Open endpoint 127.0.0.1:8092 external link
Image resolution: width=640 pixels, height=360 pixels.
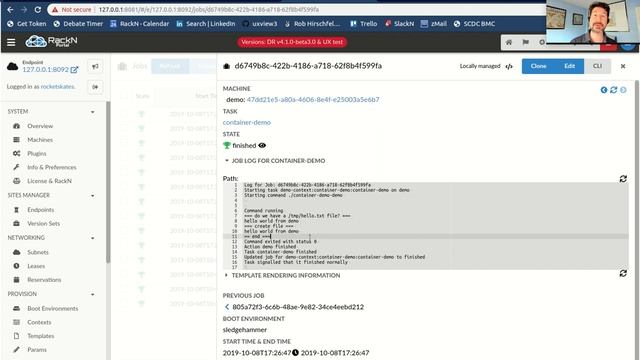click(74, 70)
